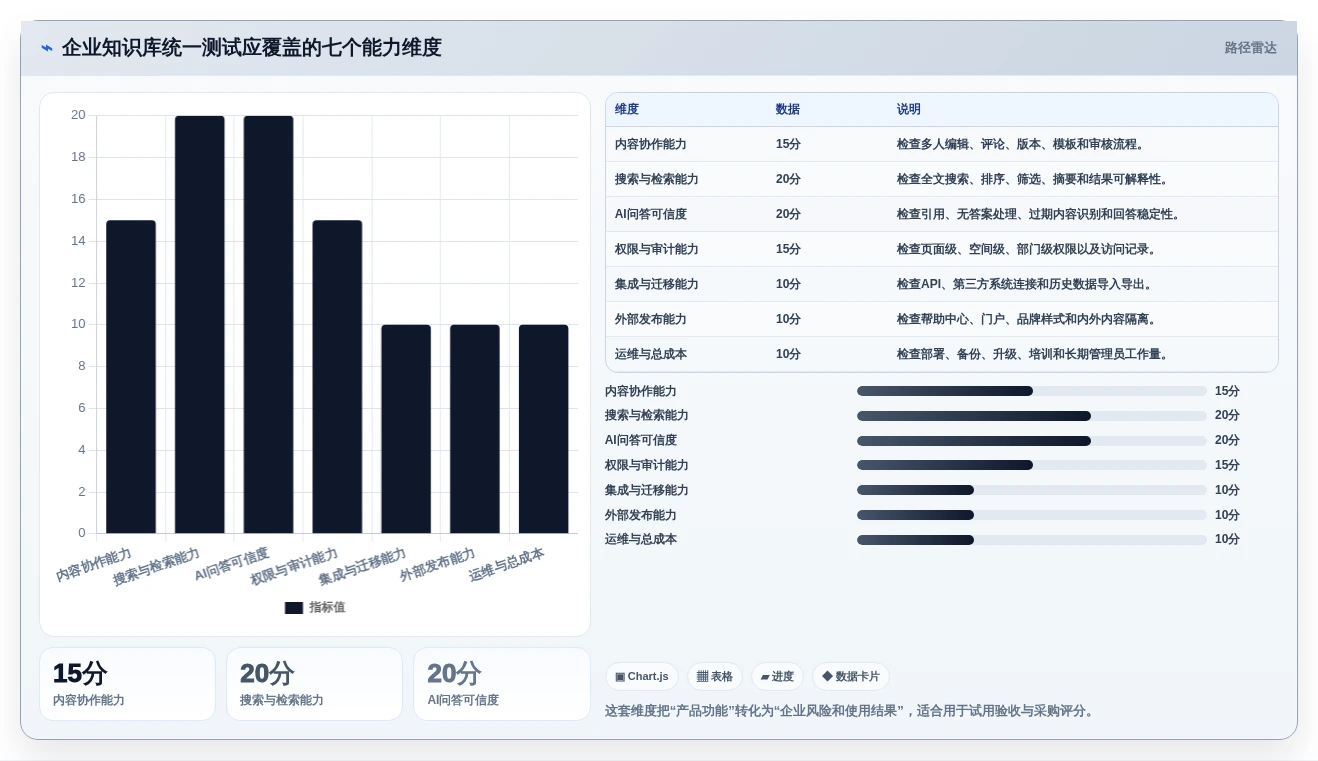
Task: Click description 检查API、第三方系统连接和历史数据导入导出
Action: click(1027, 284)
